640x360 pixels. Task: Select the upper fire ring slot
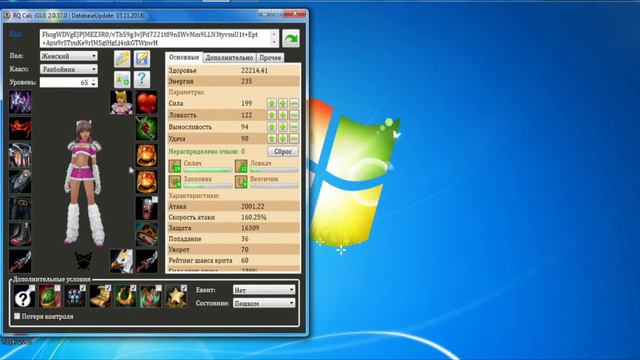coord(147,155)
